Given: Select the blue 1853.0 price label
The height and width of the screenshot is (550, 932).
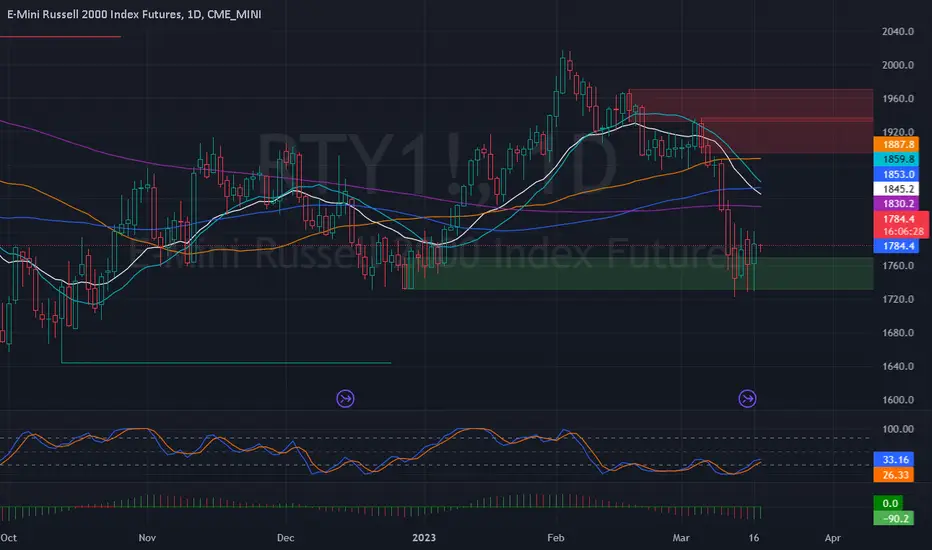Looking at the screenshot, I should pyautogui.click(x=896, y=174).
